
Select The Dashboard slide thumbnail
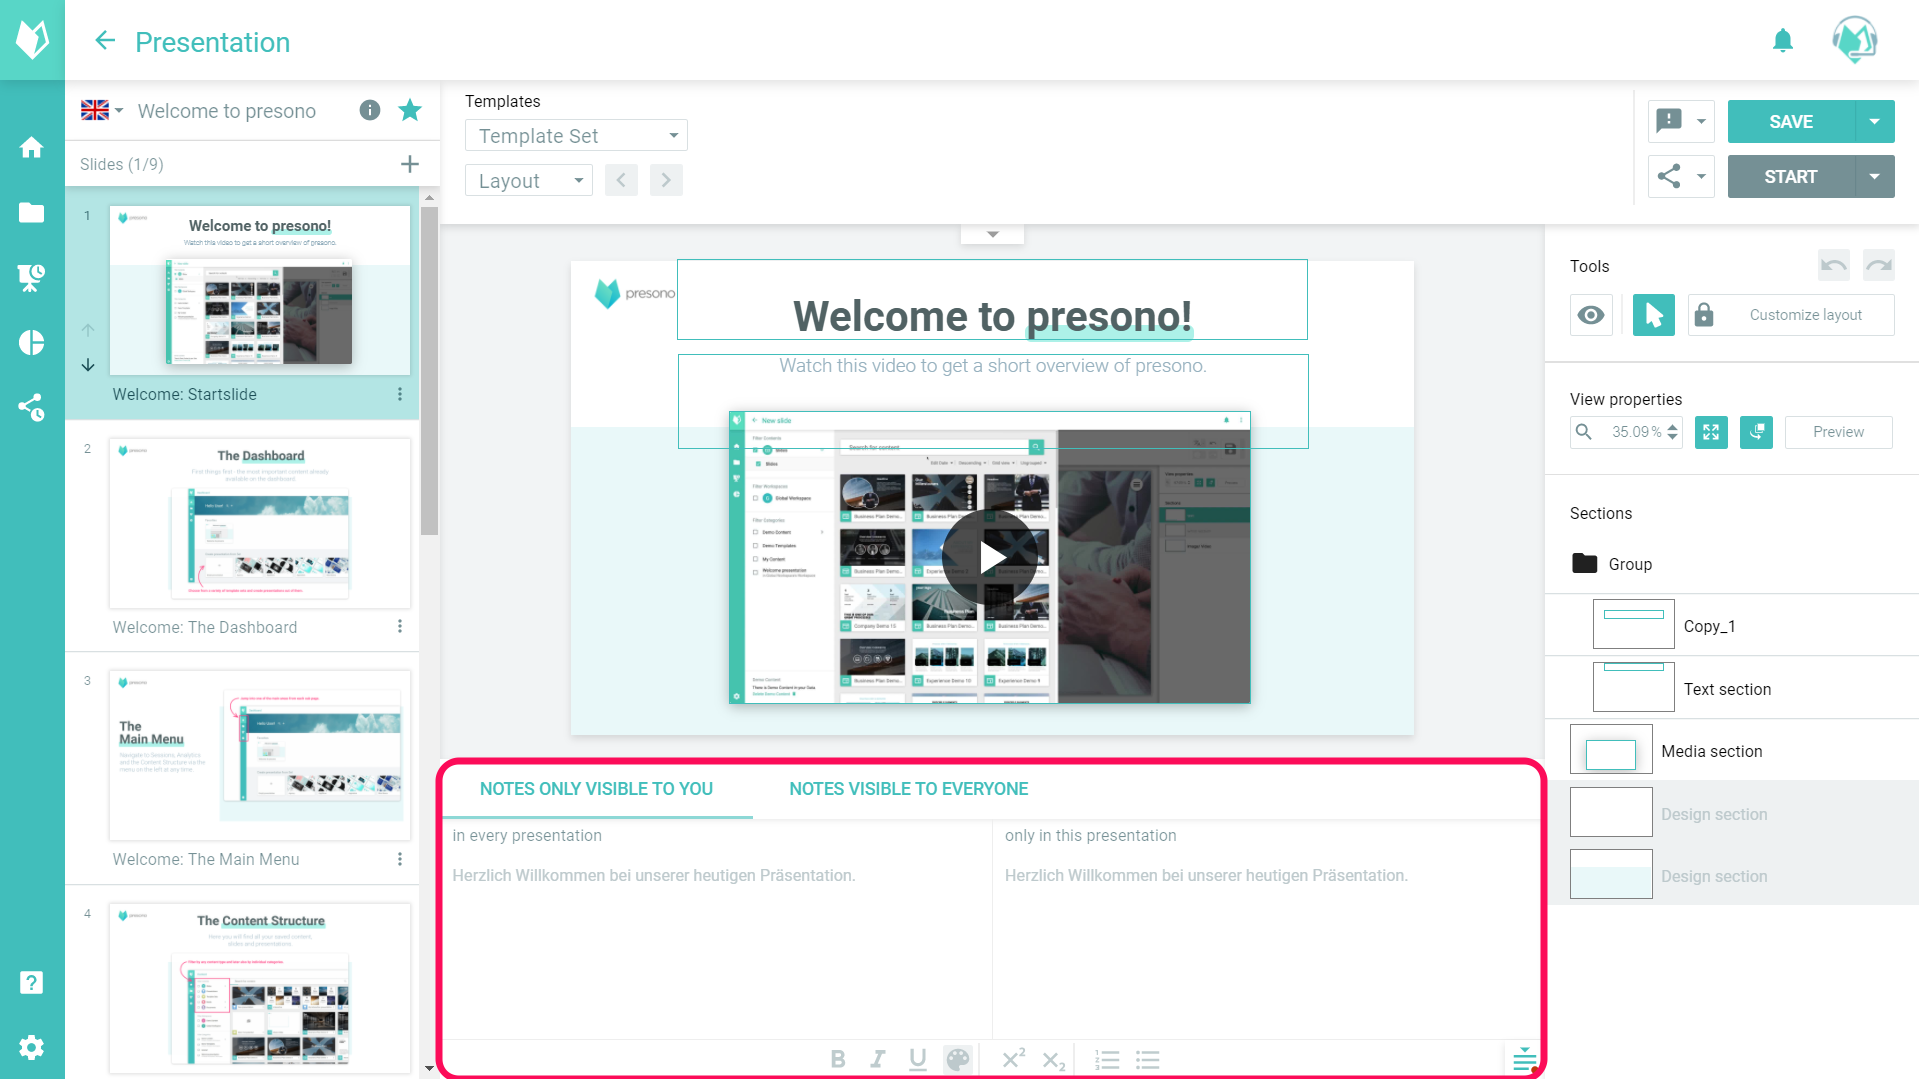pyautogui.click(x=259, y=523)
